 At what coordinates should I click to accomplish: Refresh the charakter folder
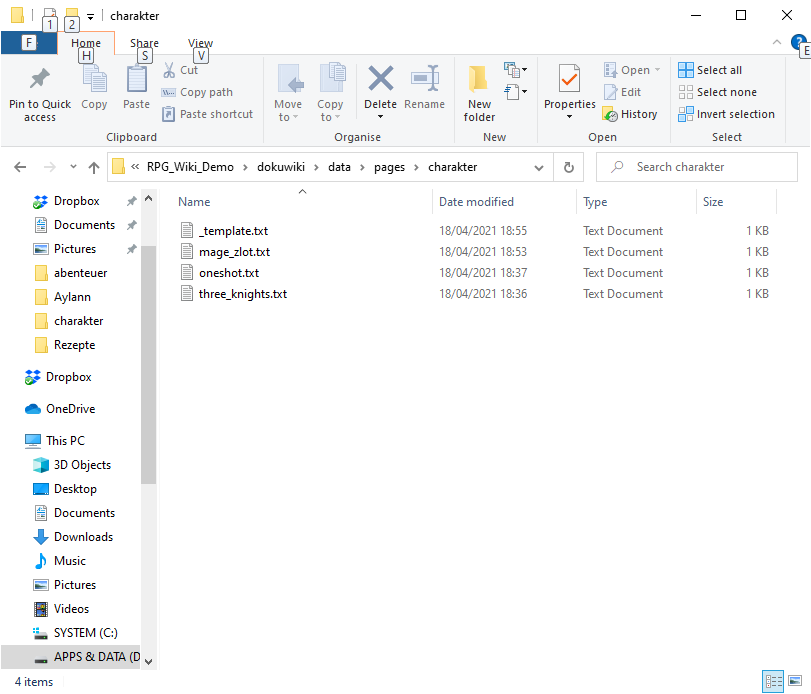tap(568, 168)
